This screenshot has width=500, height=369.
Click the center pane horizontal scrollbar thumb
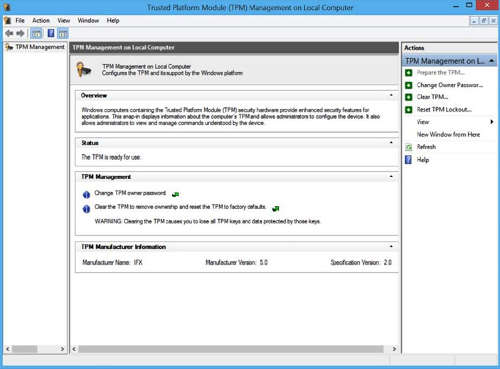point(231,349)
